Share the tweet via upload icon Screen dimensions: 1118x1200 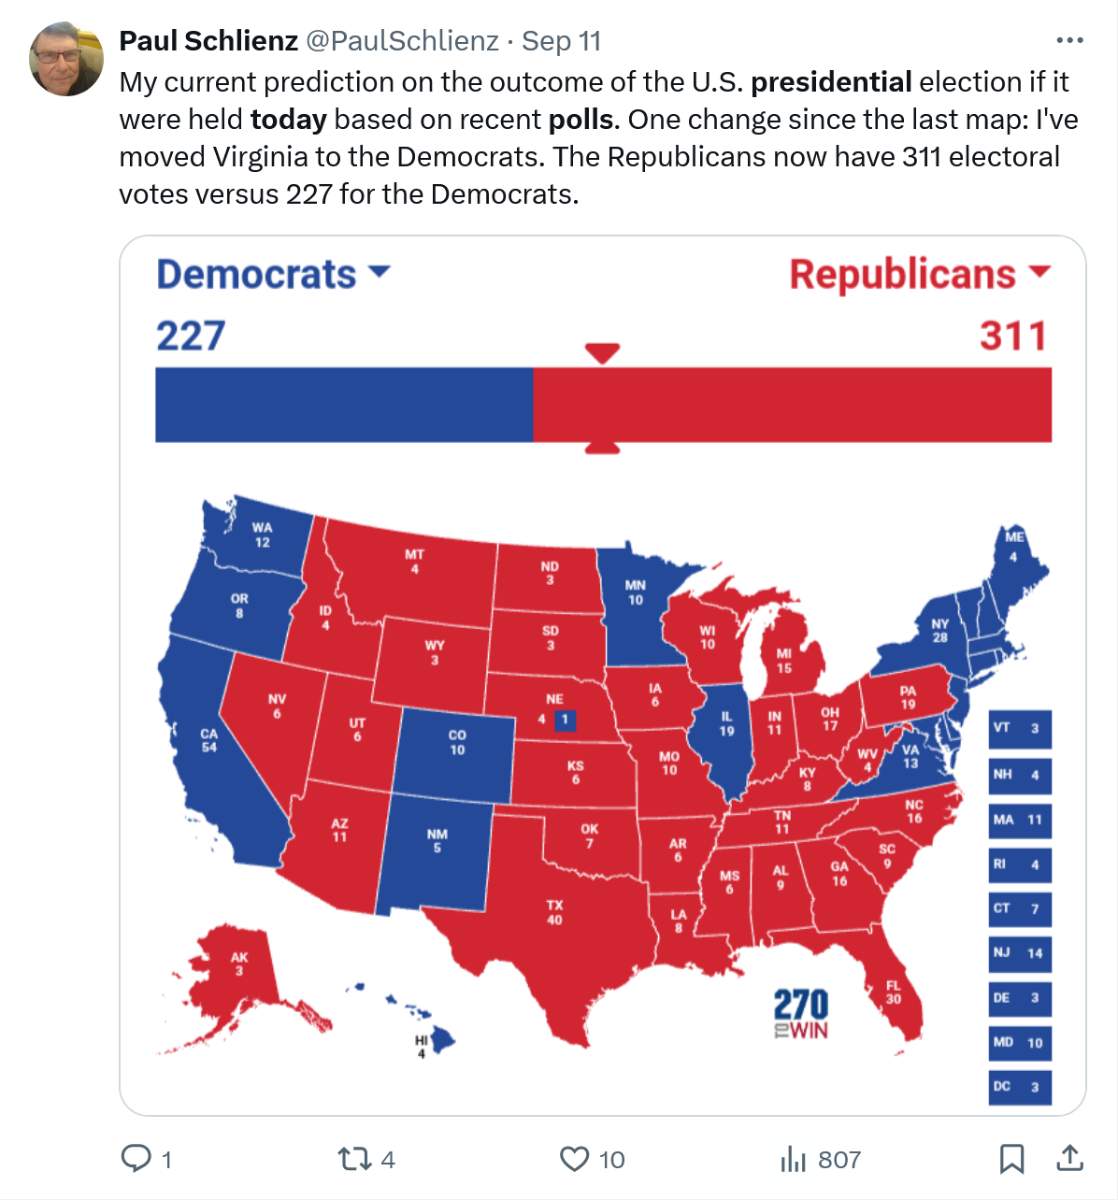(1070, 1158)
